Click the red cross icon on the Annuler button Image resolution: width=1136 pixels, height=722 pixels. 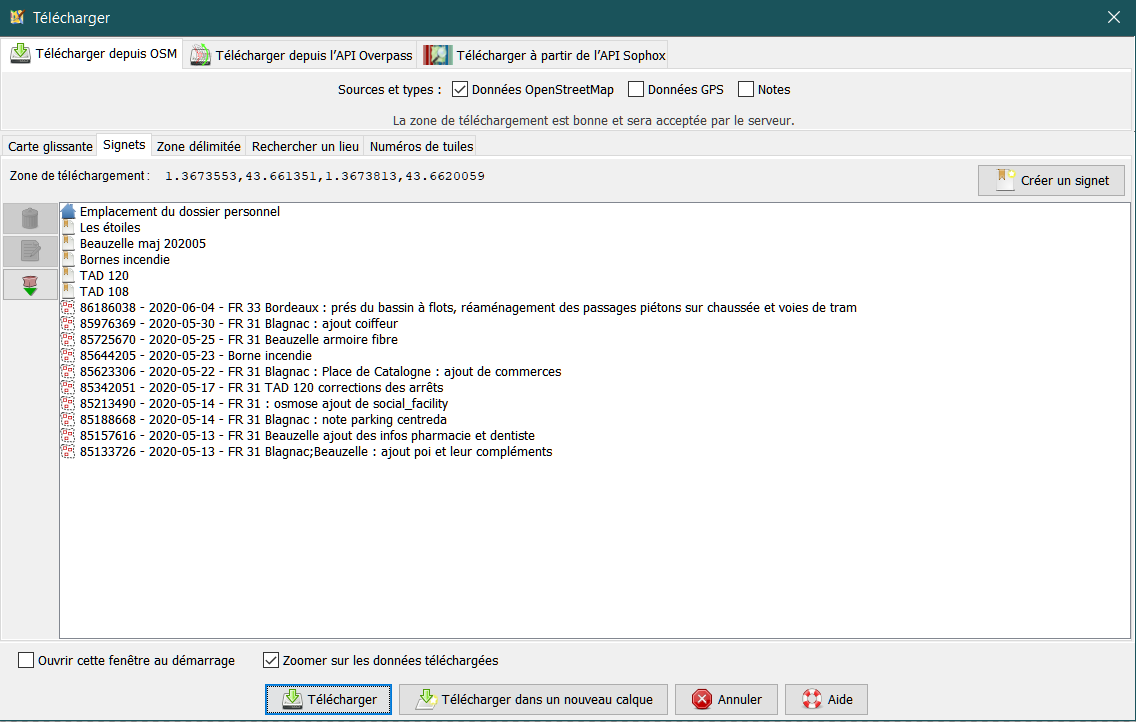point(702,699)
